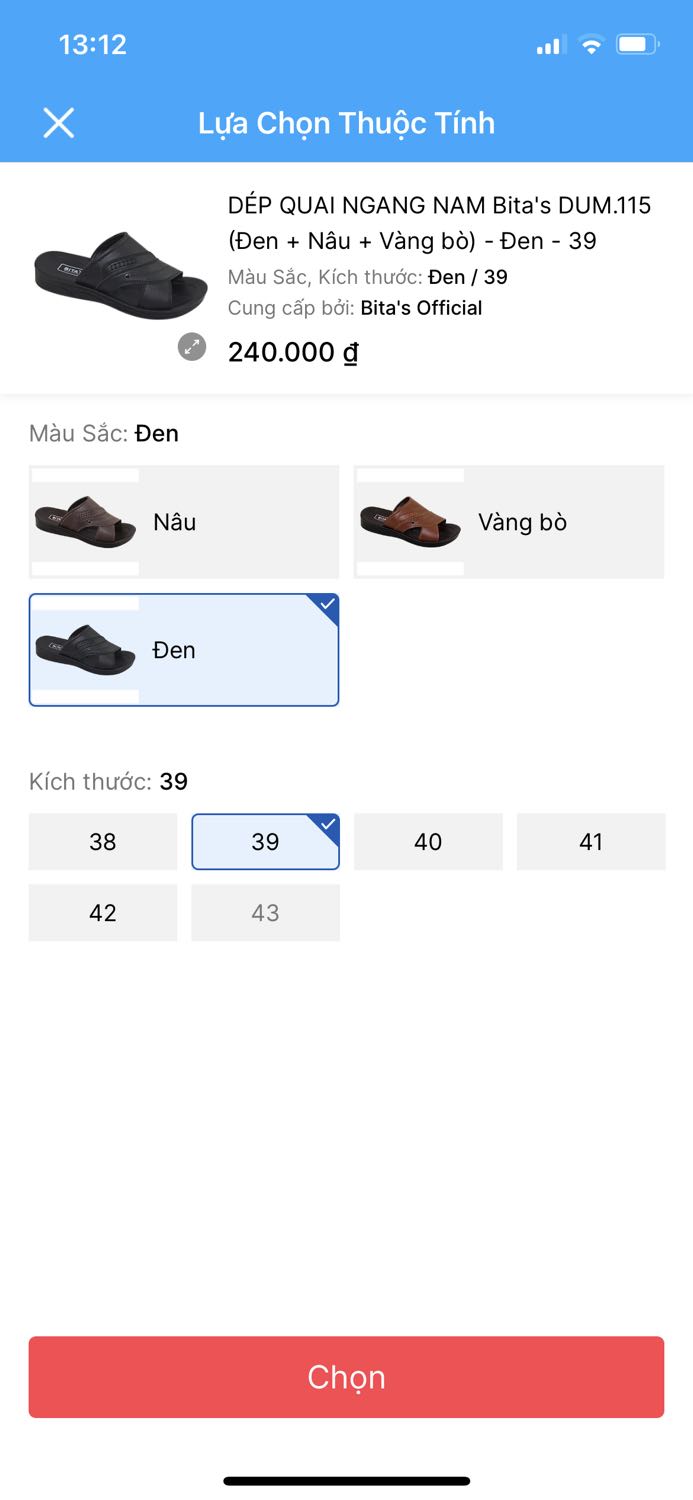
Task: Tap the greyed-out size 43 option
Action: pos(265,913)
